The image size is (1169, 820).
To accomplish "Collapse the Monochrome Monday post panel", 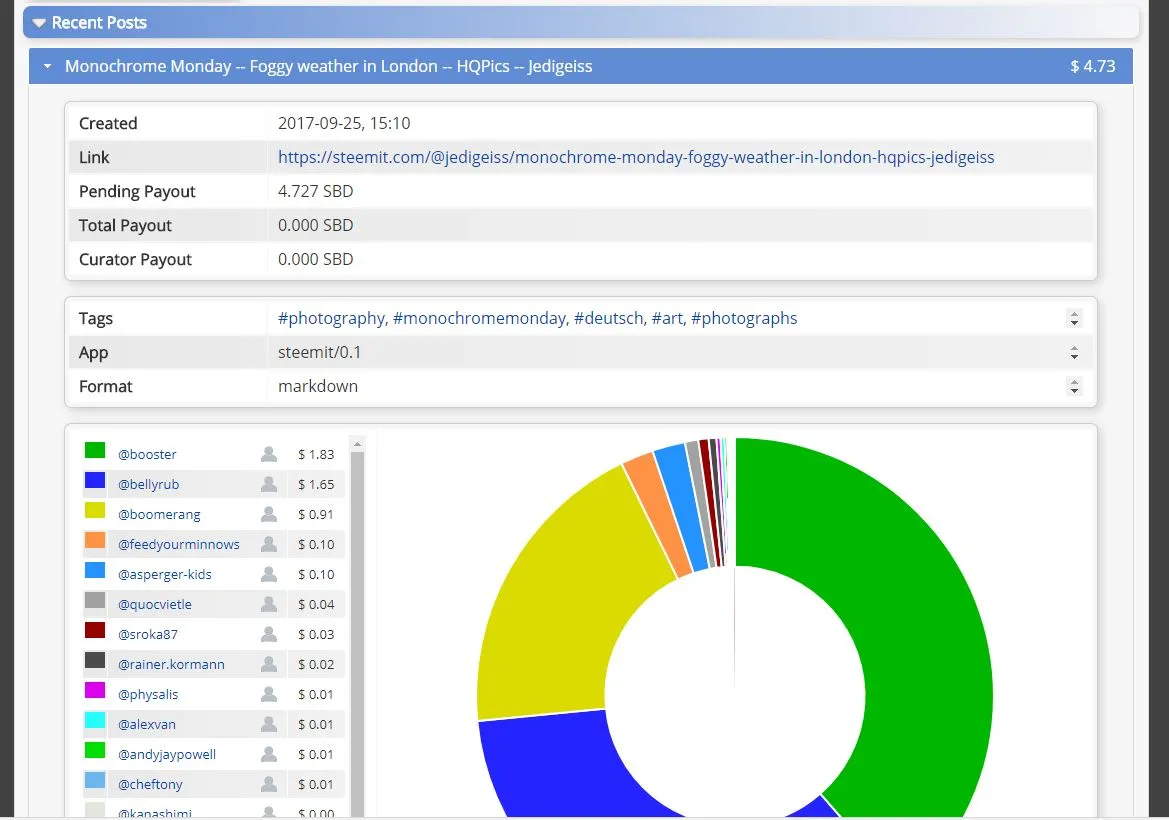I will [47, 67].
